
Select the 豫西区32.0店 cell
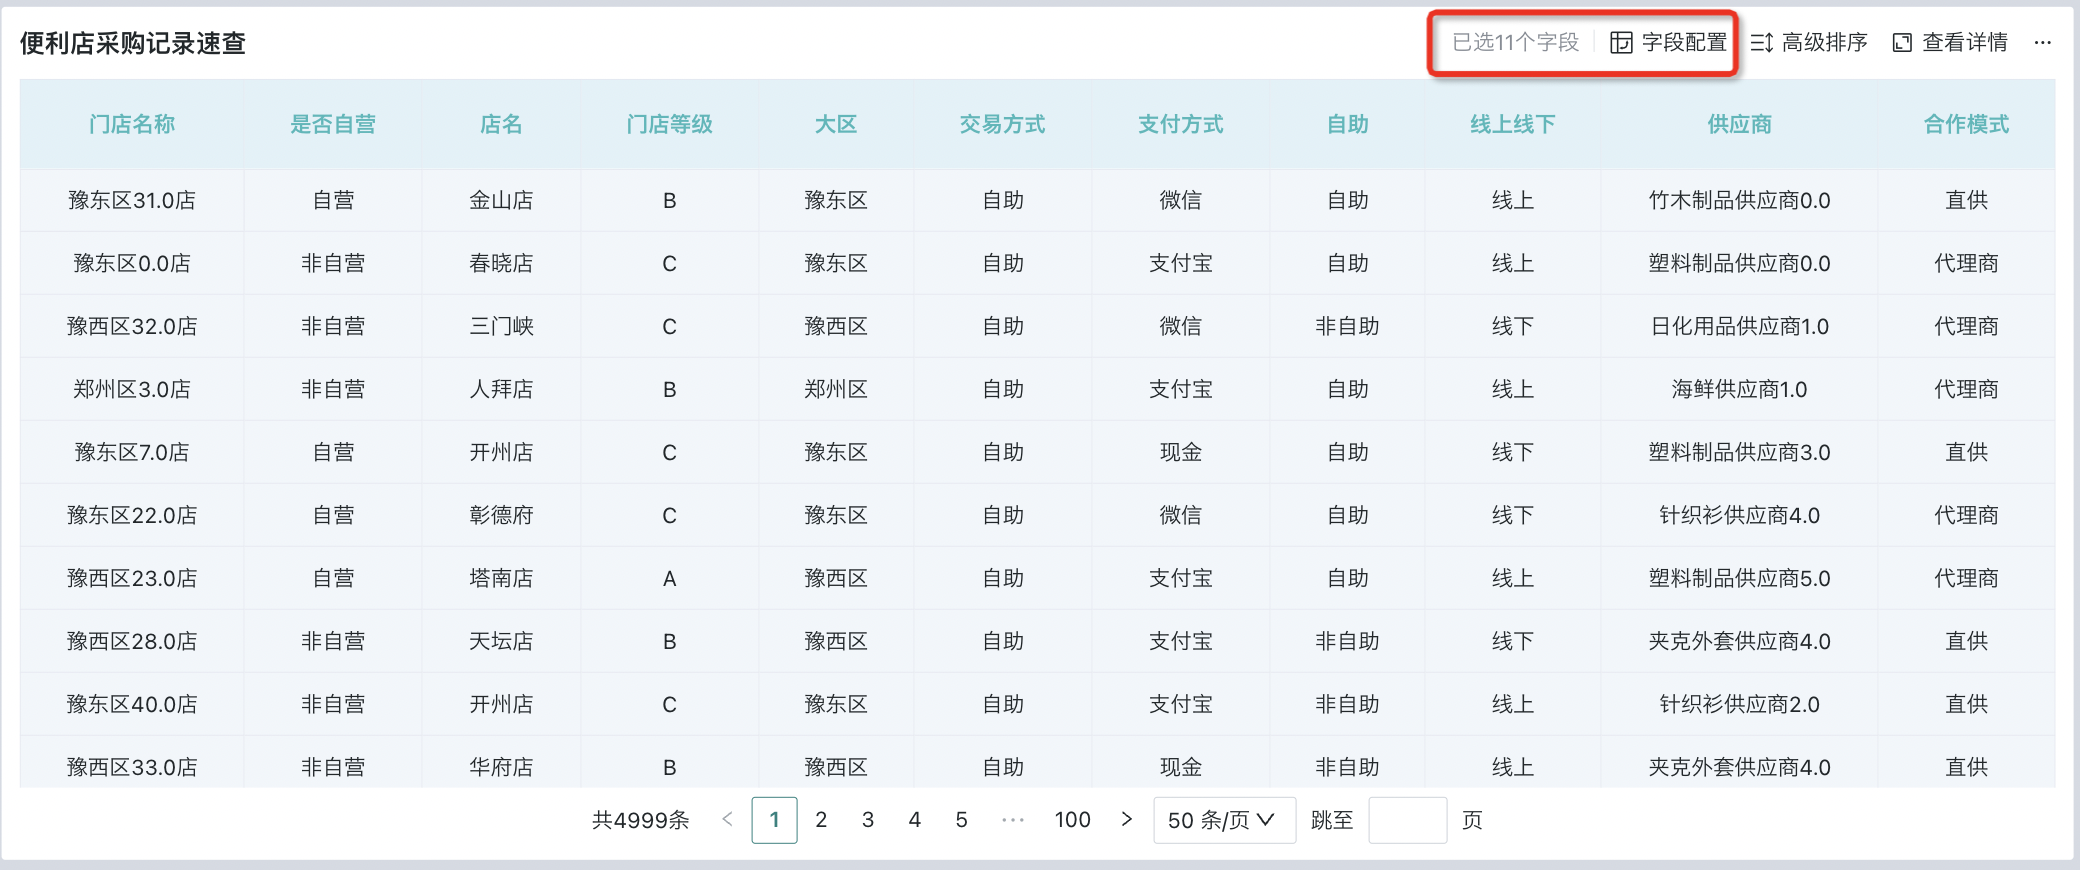(x=132, y=326)
